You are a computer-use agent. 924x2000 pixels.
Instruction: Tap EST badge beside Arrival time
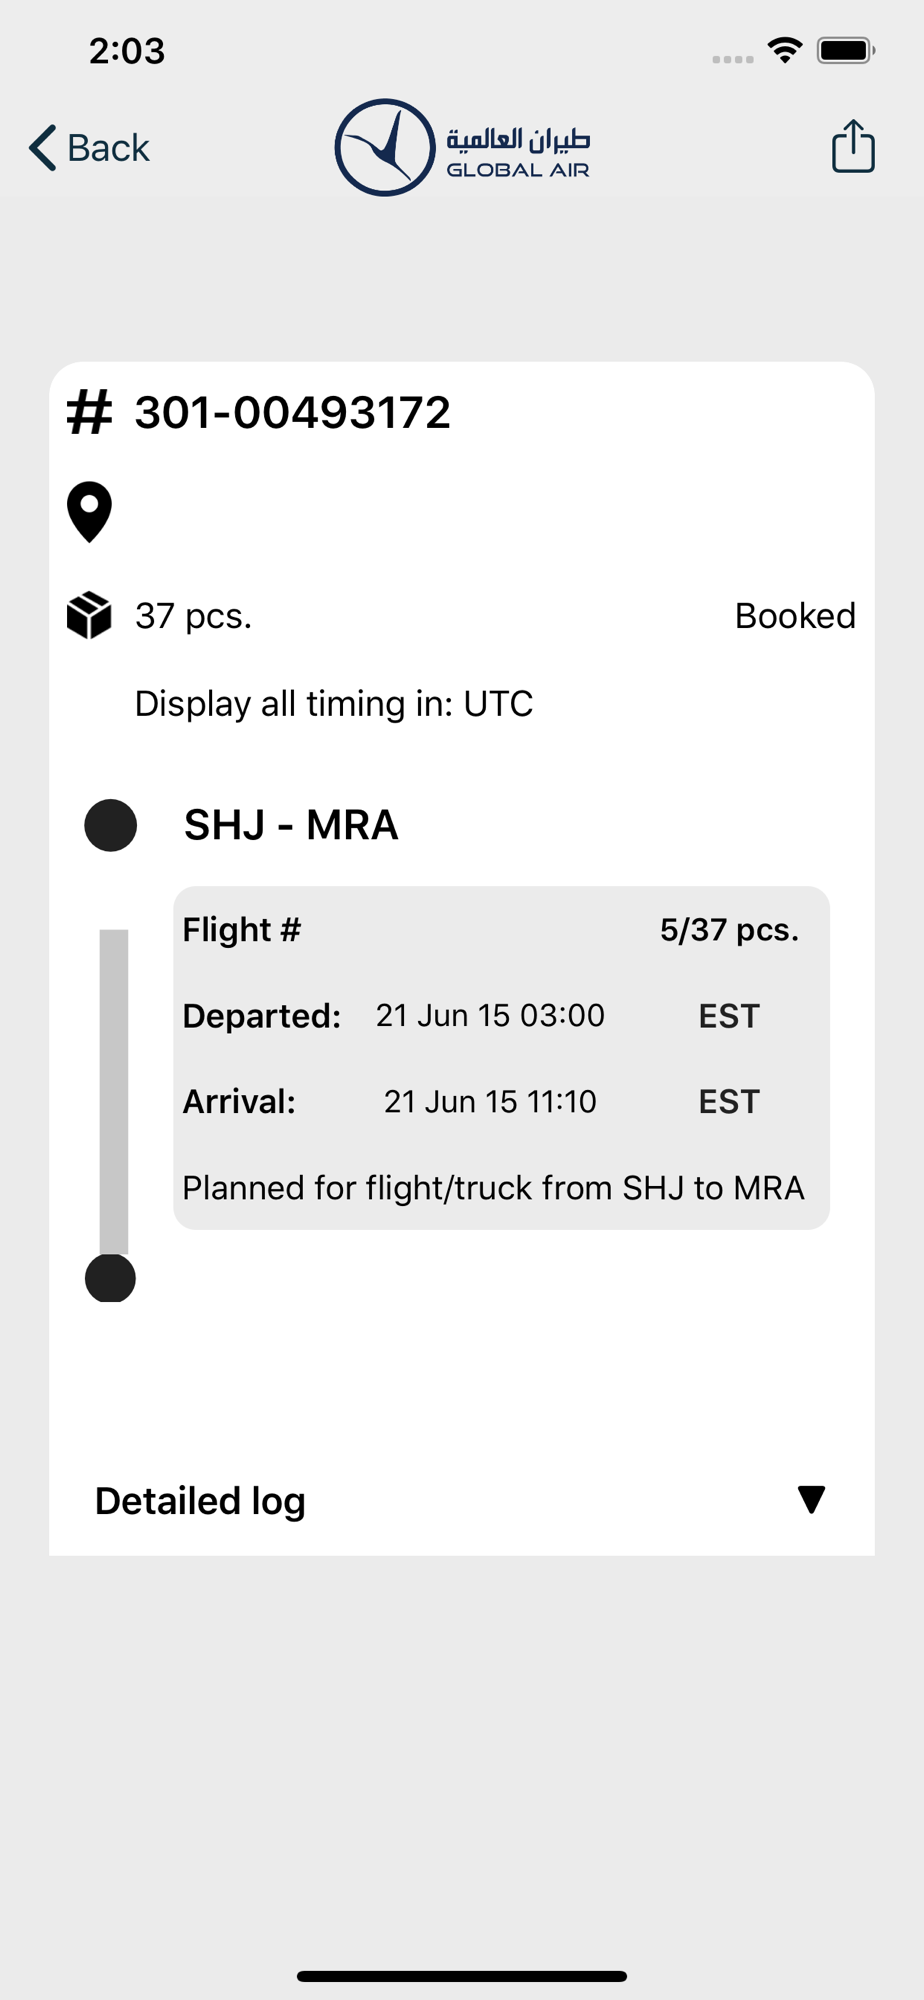(x=729, y=1102)
